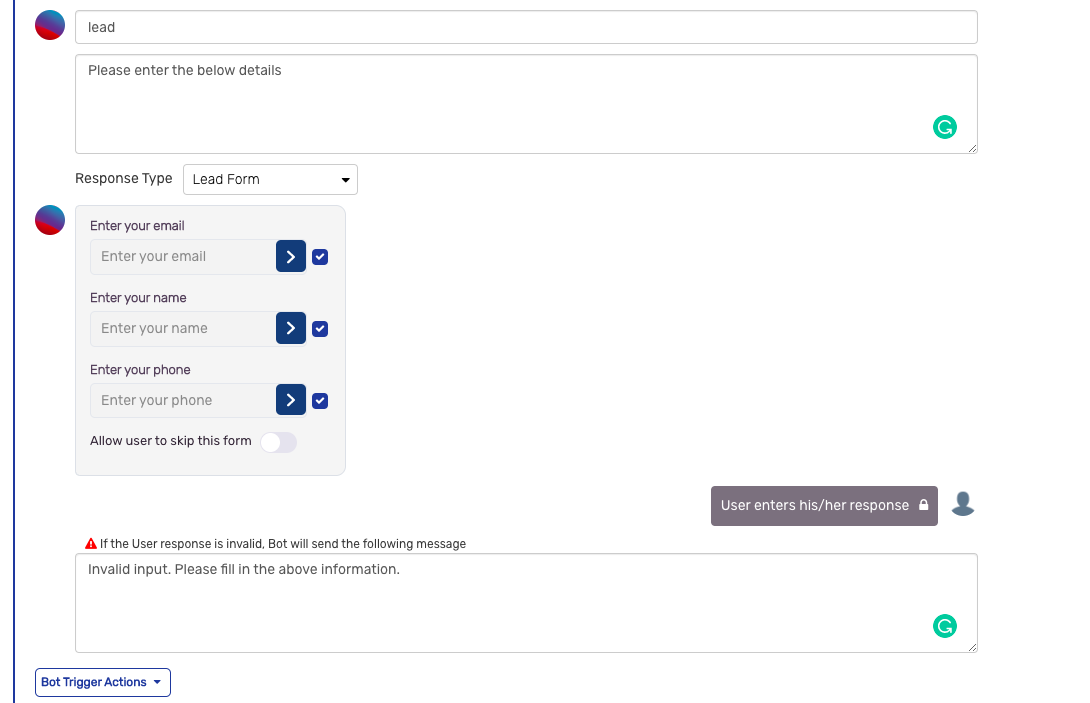This screenshot has width=1090, height=703.
Task: Click the Grammarly icon in the message box
Action: [x=944, y=127]
